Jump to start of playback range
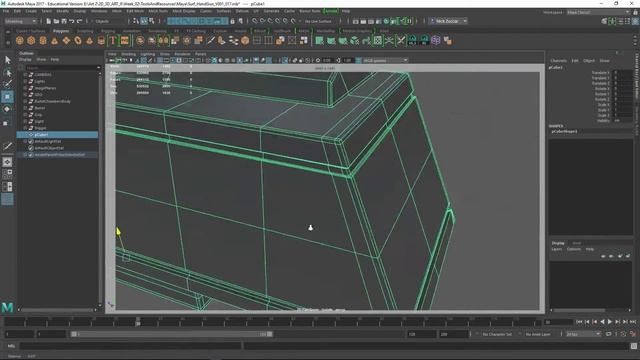The height and width of the screenshot is (360, 640). click(x=579, y=322)
